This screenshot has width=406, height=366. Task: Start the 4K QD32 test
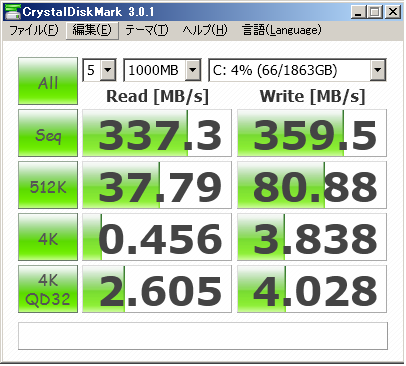(x=48, y=289)
